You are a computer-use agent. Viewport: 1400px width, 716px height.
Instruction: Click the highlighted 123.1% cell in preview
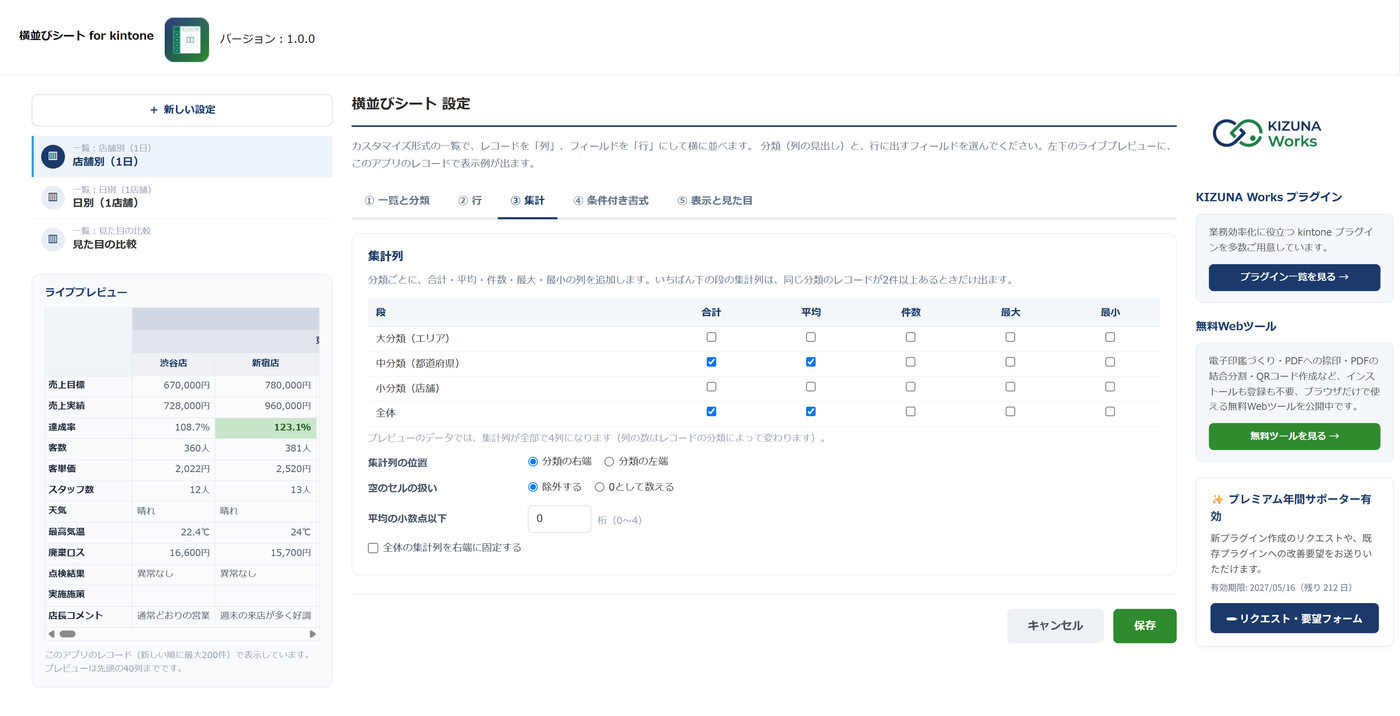click(265, 427)
